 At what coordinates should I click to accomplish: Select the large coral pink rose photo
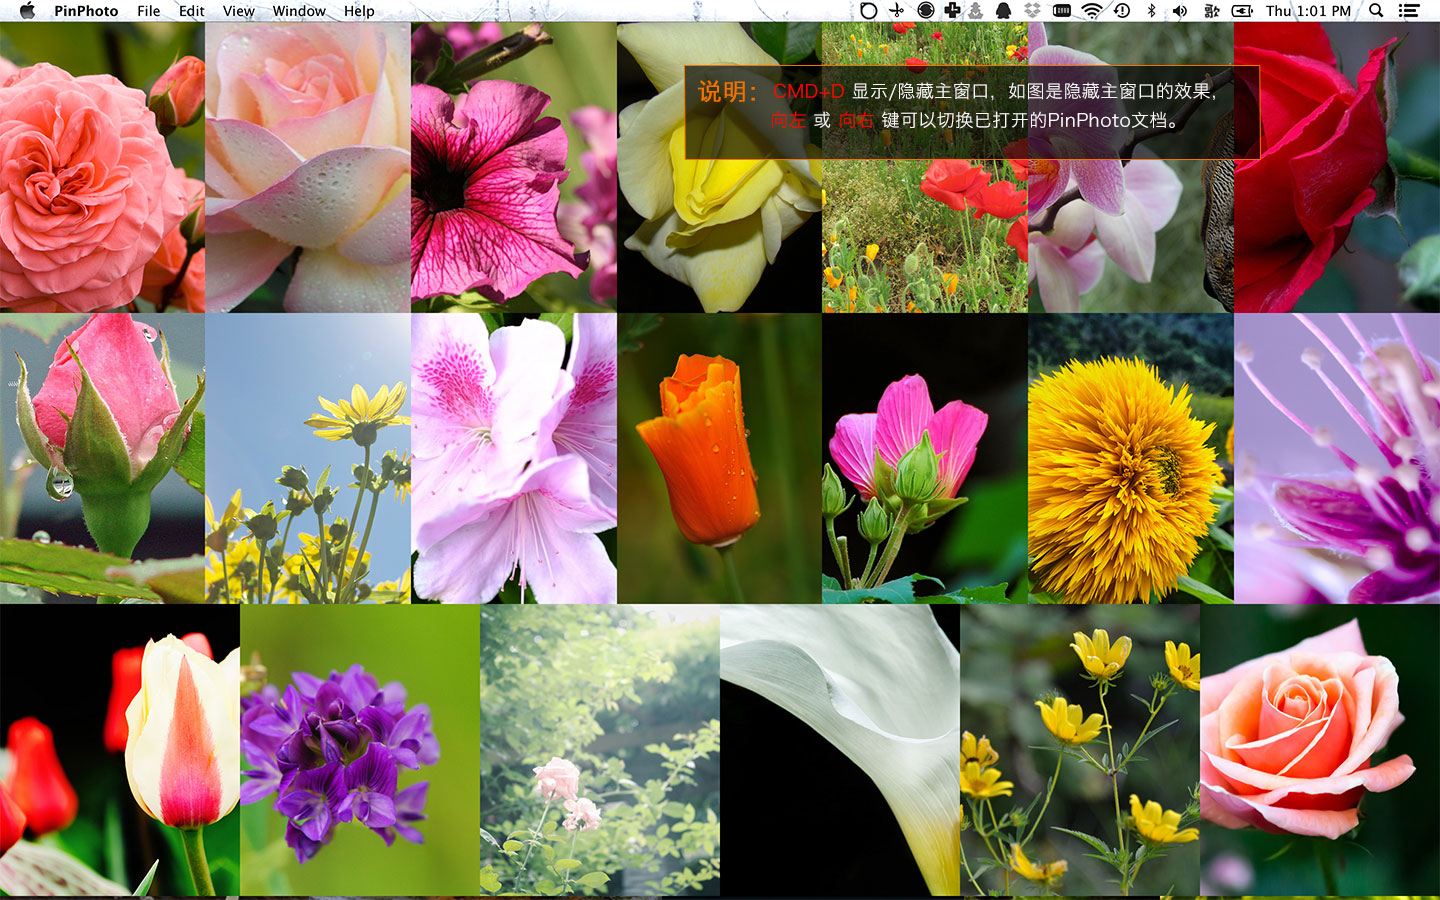click(102, 167)
